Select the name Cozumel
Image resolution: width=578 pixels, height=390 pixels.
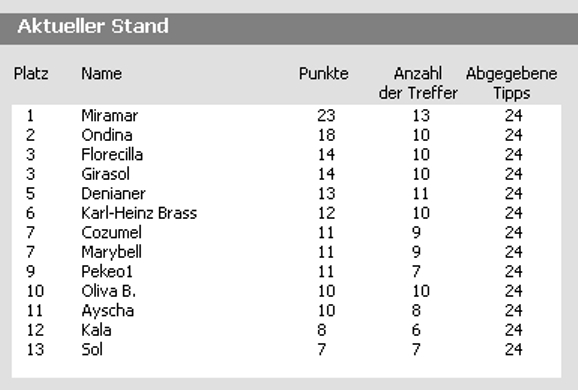(x=111, y=233)
